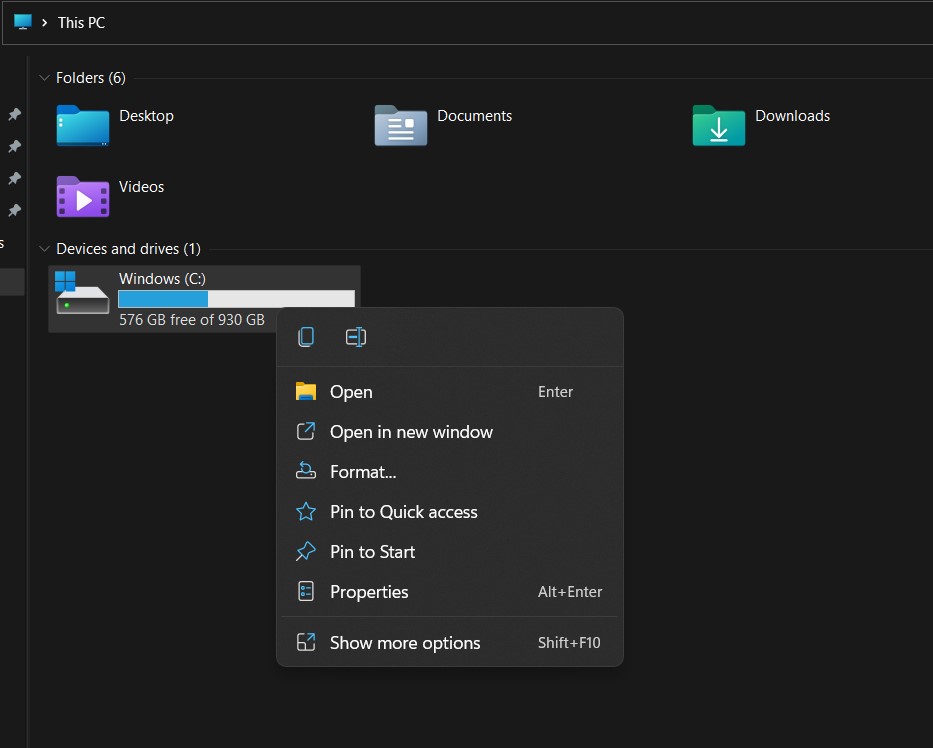933x748 pixels.
Task: Select Pin to Start
Action: tap(373, 551)
